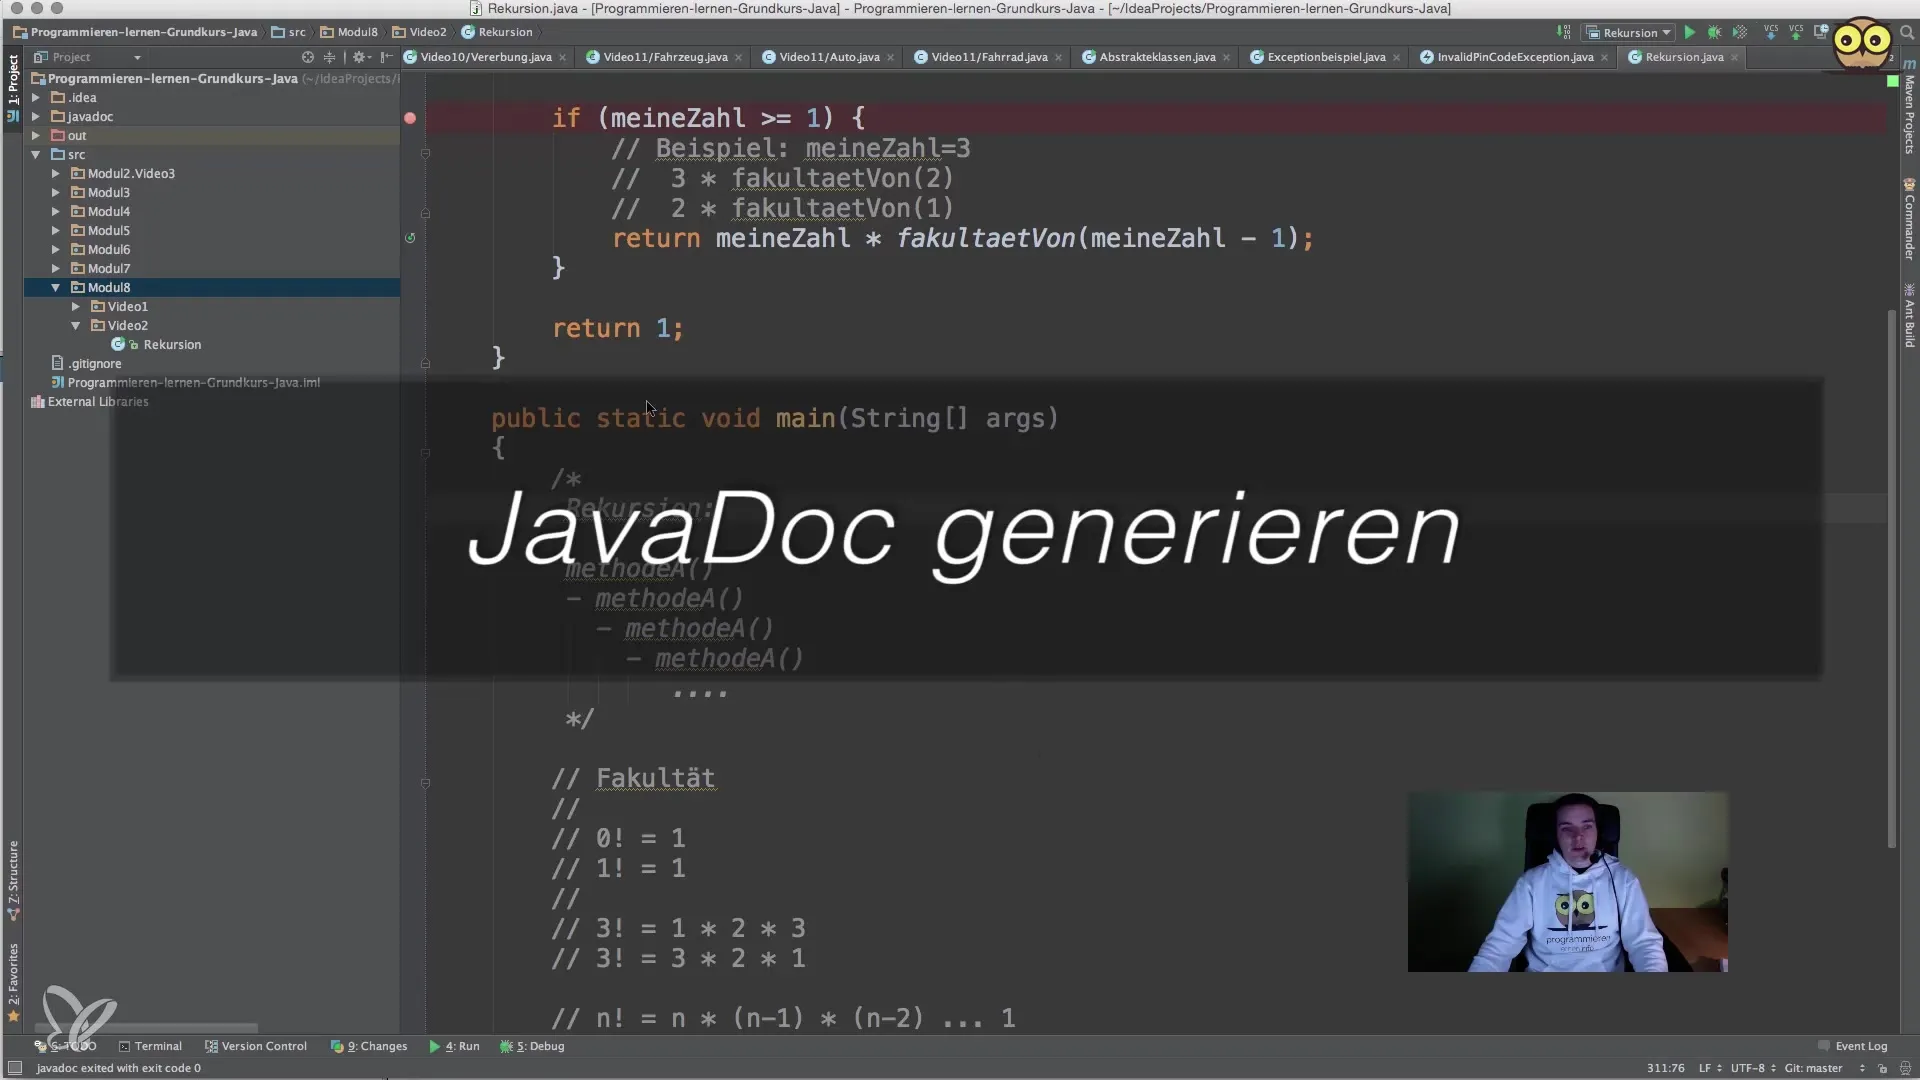The width and height of the screenshot is (1920, 1080).
Task: Open the Terminal tool window button
Action: (x=150, y=1046)
